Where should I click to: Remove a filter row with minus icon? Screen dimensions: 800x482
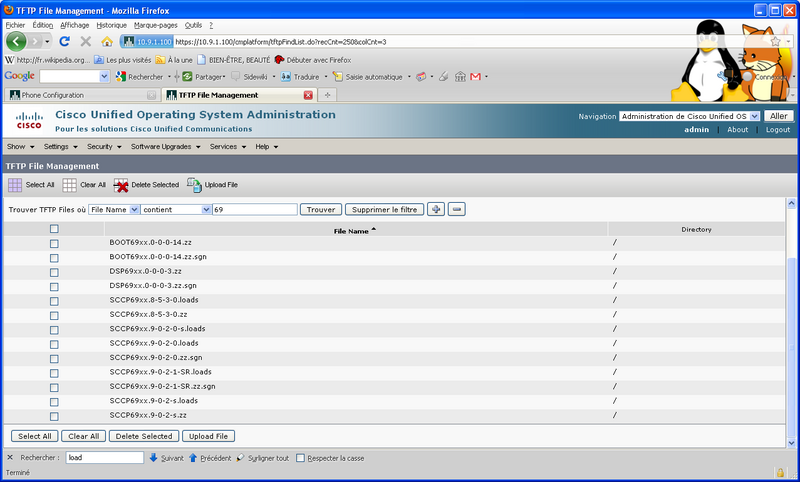point(457,209)
